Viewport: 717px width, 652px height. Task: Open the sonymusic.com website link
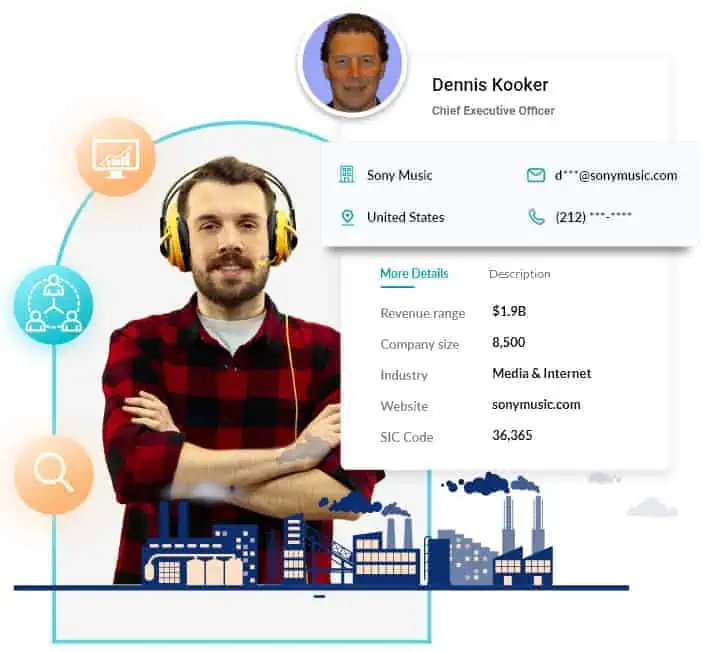(536, 405)
